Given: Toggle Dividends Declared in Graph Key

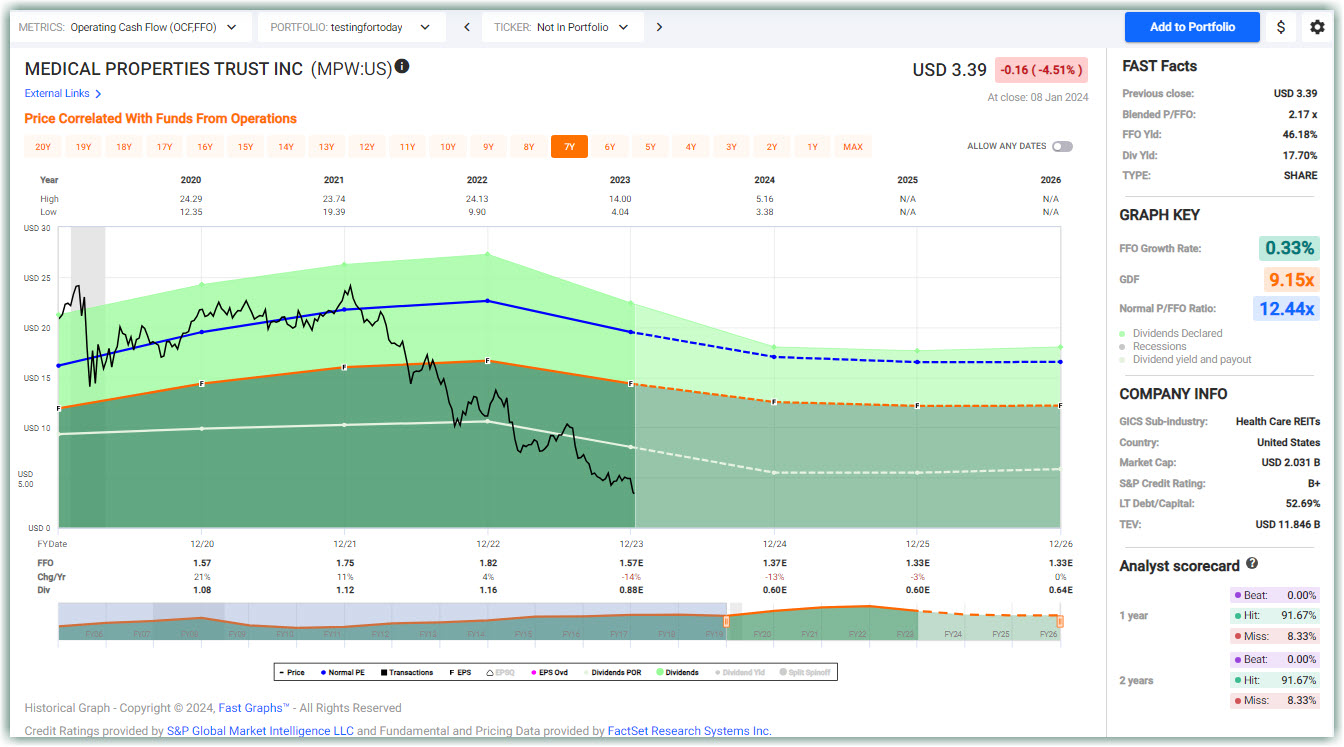Looking at the screenshot, I should [x=1170, y=334].
